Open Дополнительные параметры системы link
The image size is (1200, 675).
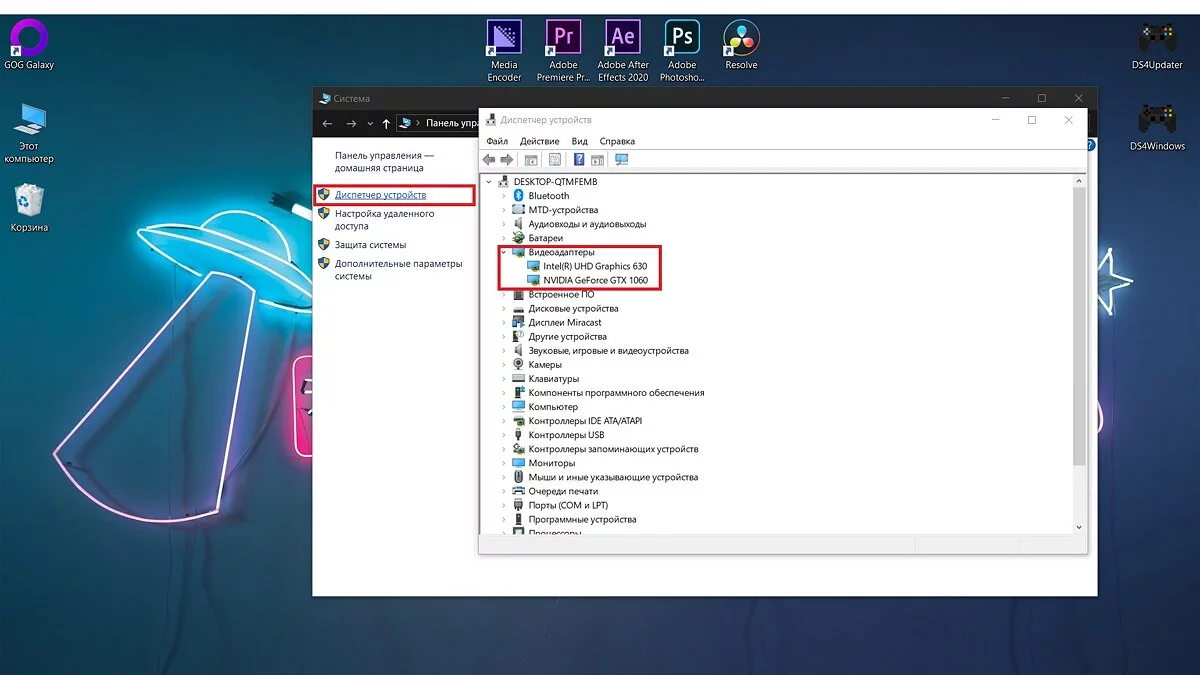pyautogui.click(x=398, y=270)
